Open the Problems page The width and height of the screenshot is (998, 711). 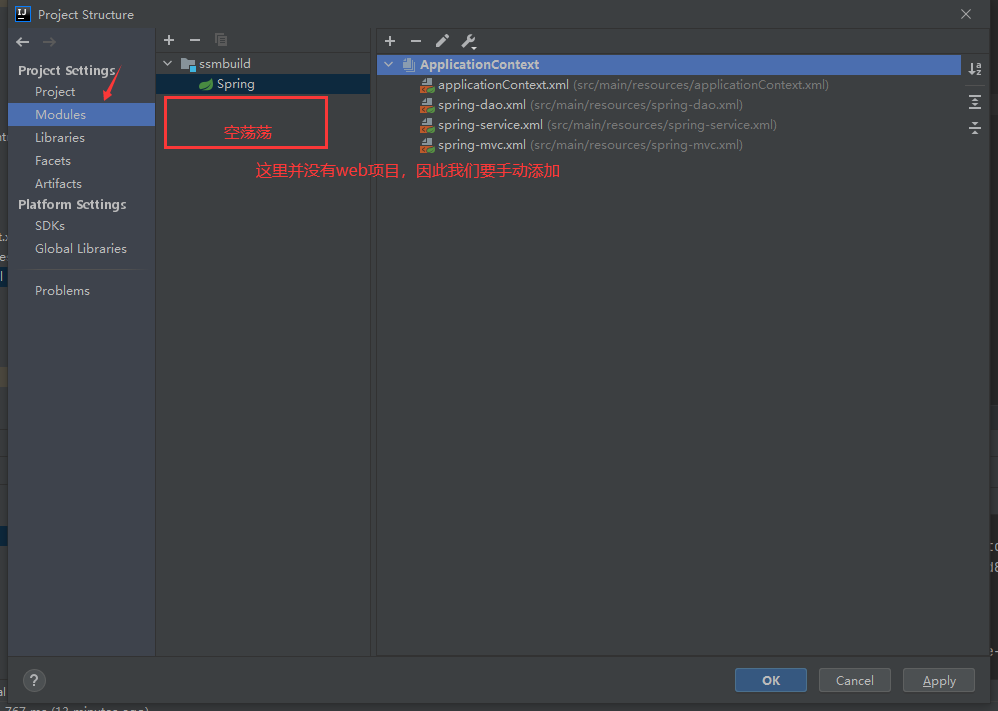[x=62, y=290]
